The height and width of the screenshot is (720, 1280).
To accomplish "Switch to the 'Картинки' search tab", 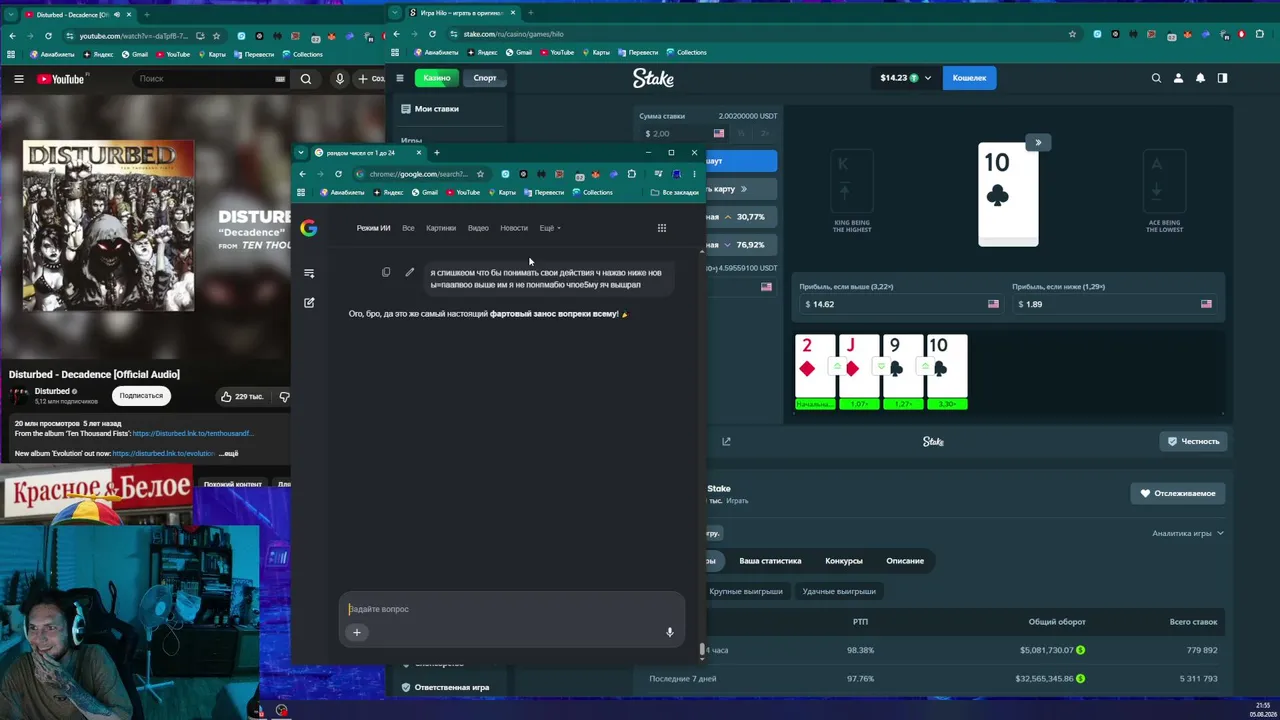I will click(x=441, y=228).
